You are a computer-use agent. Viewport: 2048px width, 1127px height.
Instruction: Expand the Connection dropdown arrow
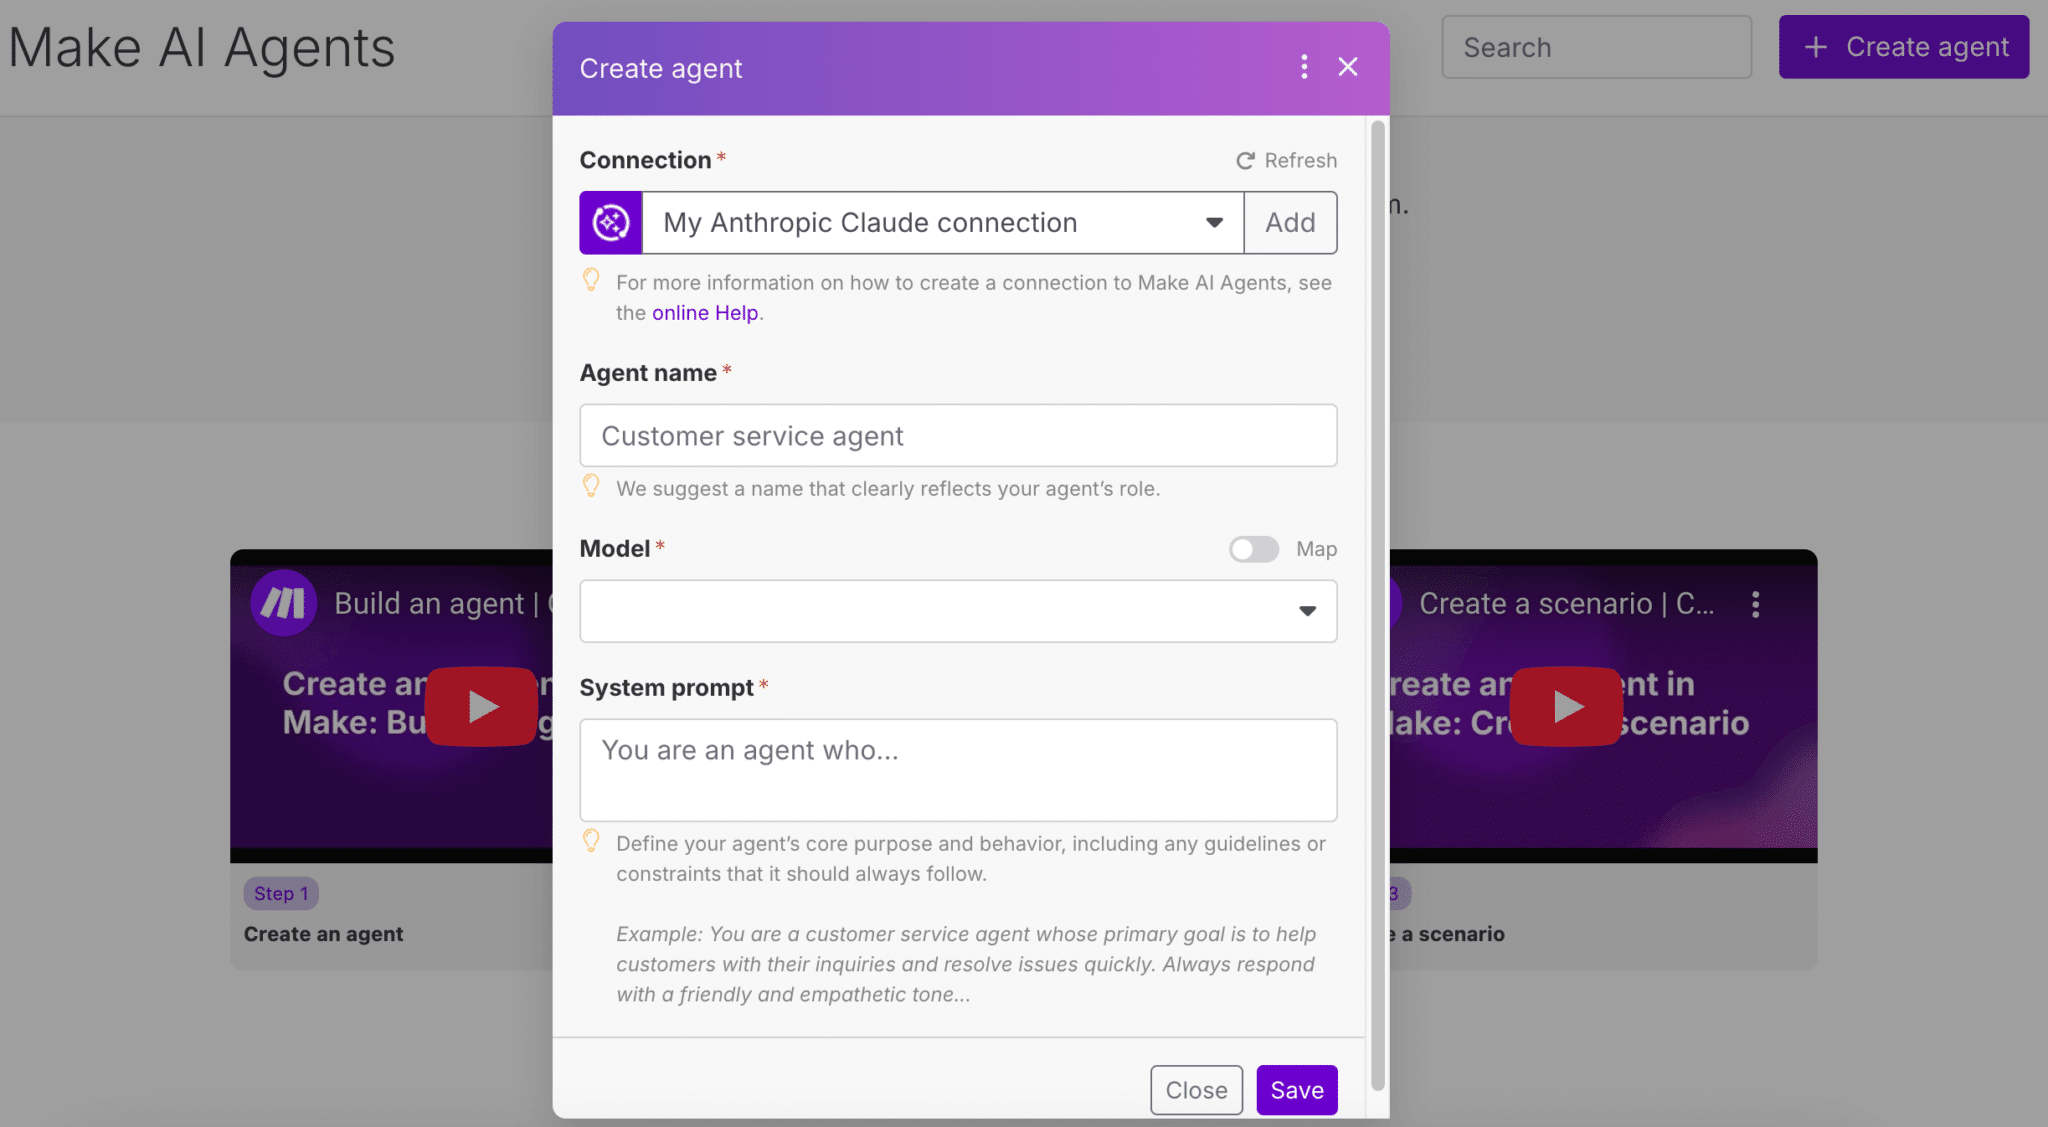click(1214, 222)
